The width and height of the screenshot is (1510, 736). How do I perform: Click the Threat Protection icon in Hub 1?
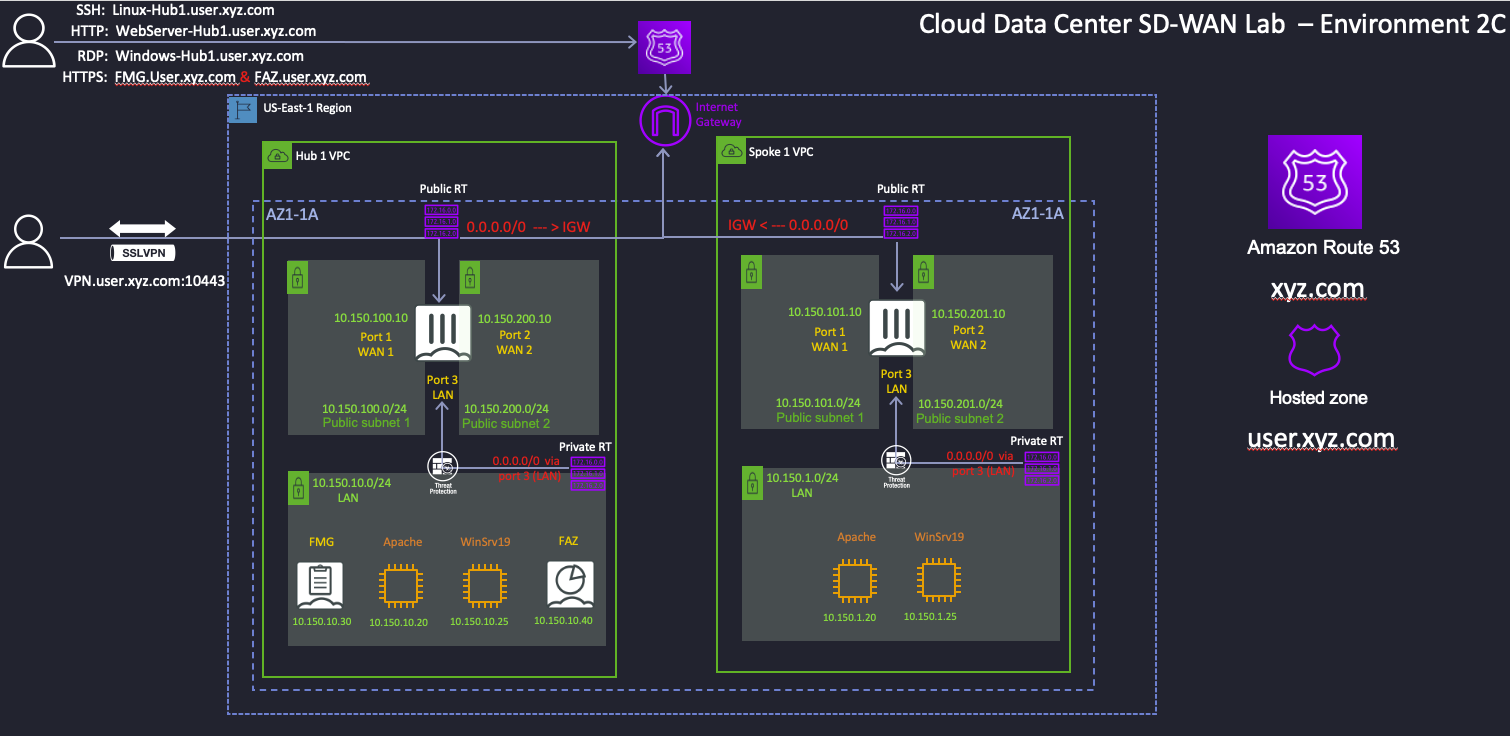(441, 466)
